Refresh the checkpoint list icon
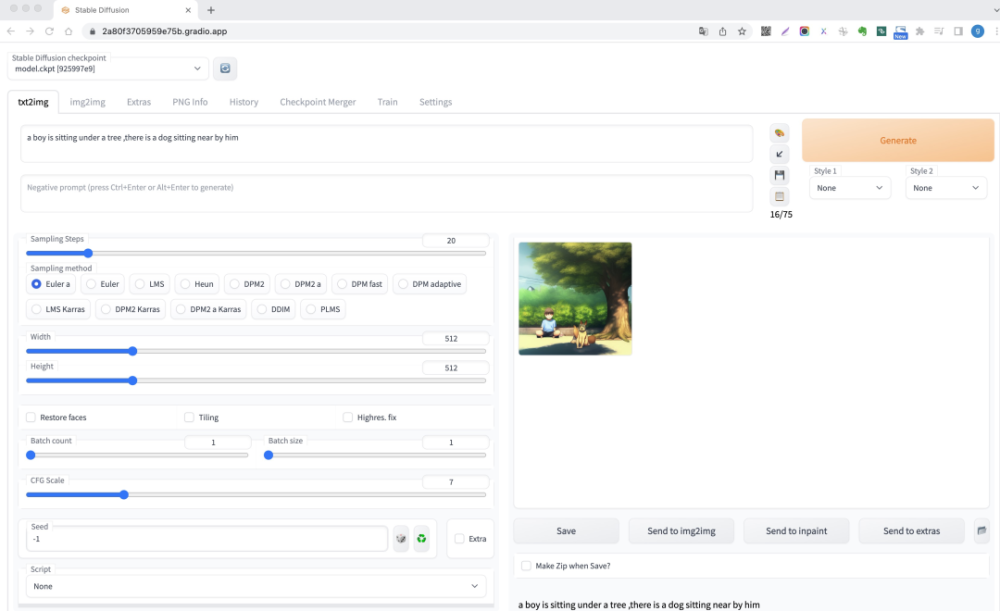Screen dimensions: 1000x611 (x=225, y=68)
